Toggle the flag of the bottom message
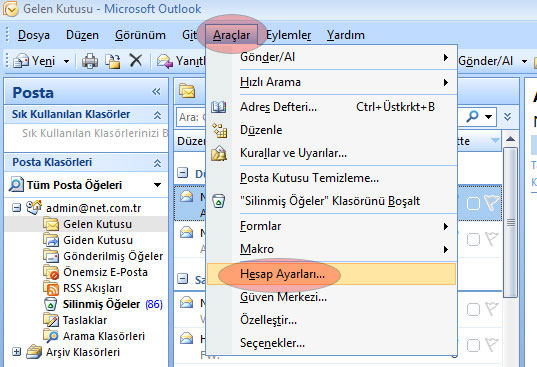Screen dimensions: 537x367 point(491,344)
